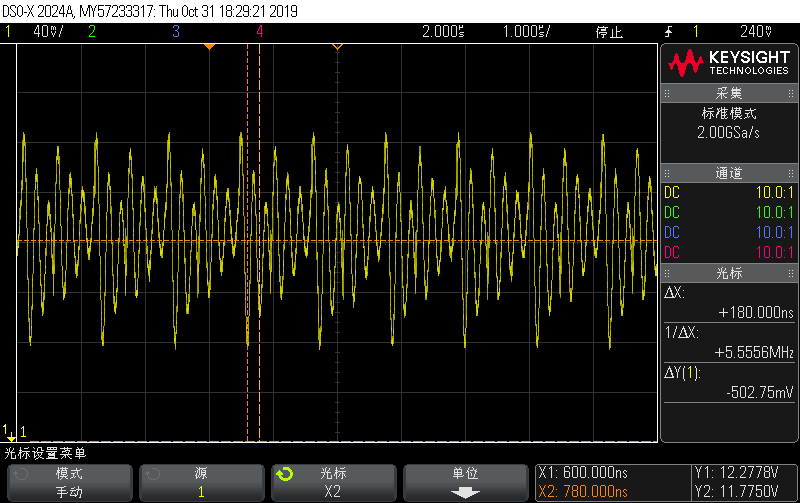Click the grip dots left of 光标 header

(x=667, y=273)
